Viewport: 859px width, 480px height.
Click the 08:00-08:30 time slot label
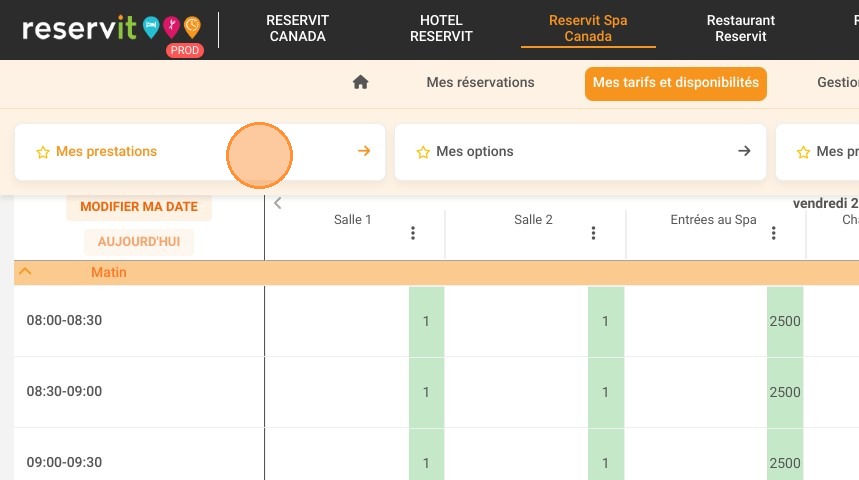[x=64, y=320]
